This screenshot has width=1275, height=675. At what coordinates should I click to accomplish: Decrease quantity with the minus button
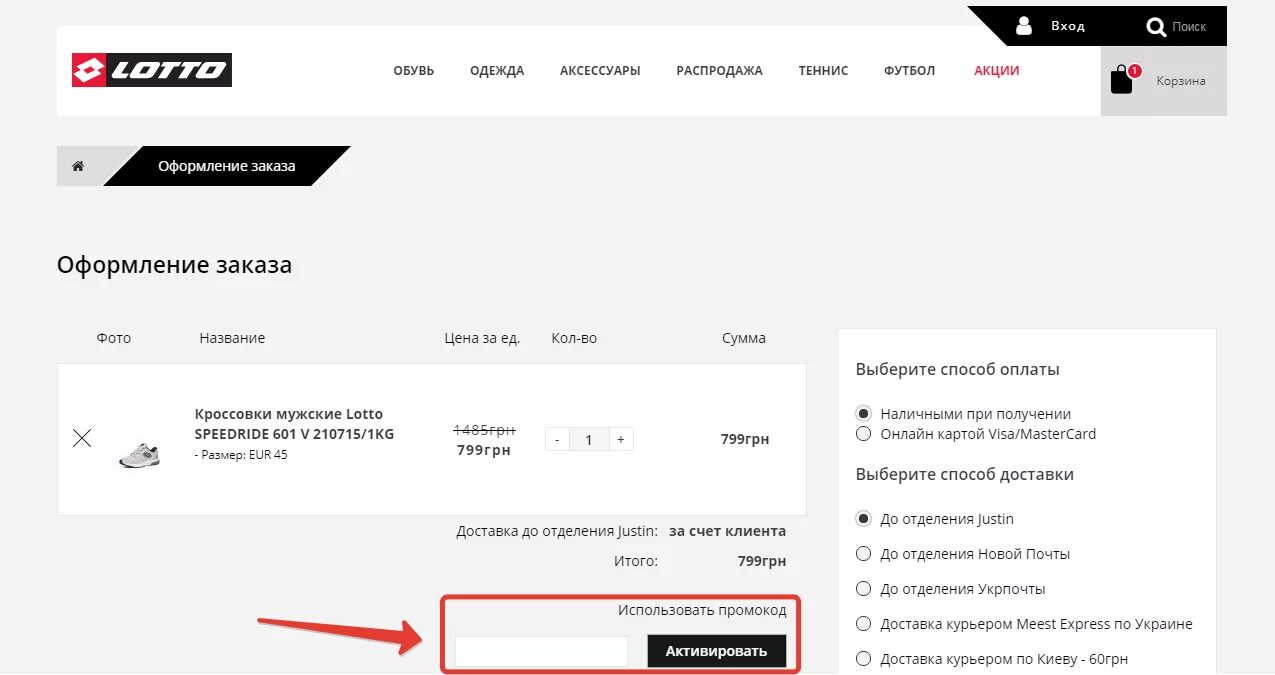(557, 439)
